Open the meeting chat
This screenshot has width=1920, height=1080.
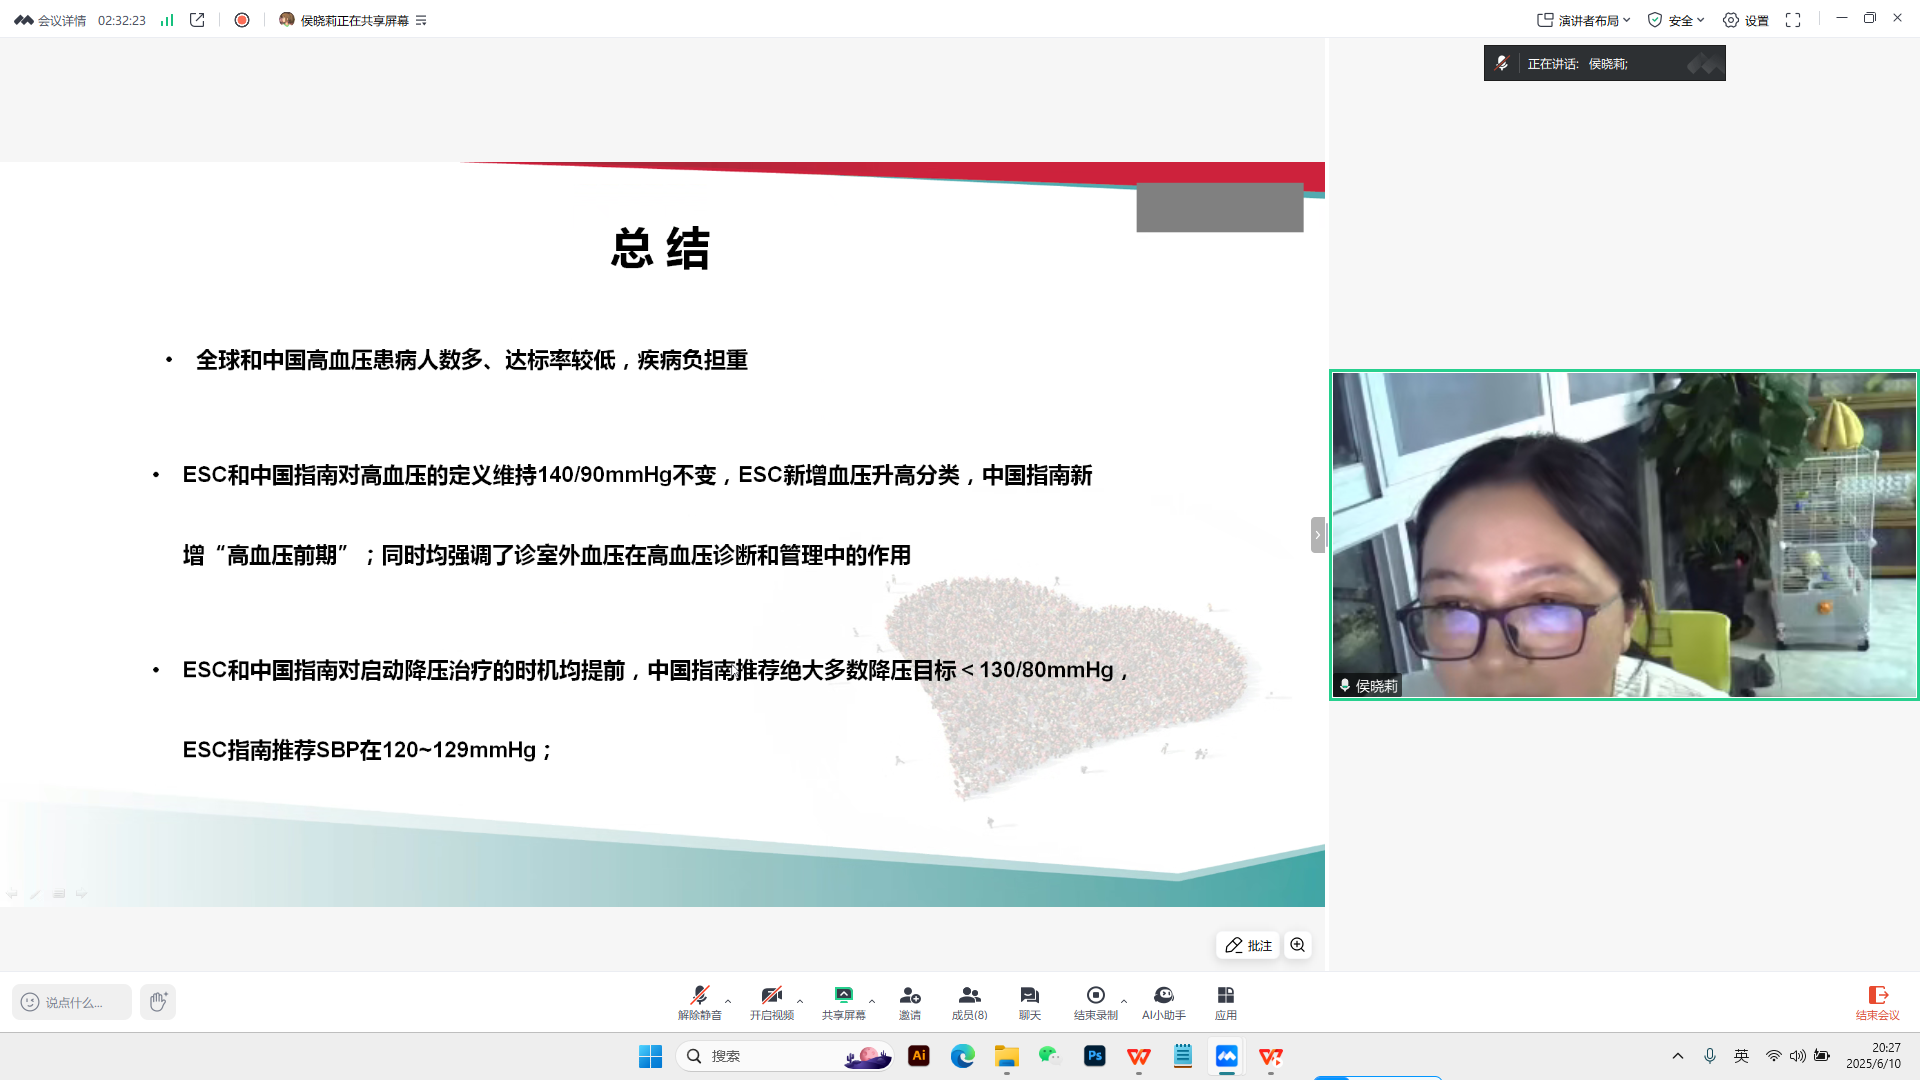pyautogui.click(x=1029, y=1000)
